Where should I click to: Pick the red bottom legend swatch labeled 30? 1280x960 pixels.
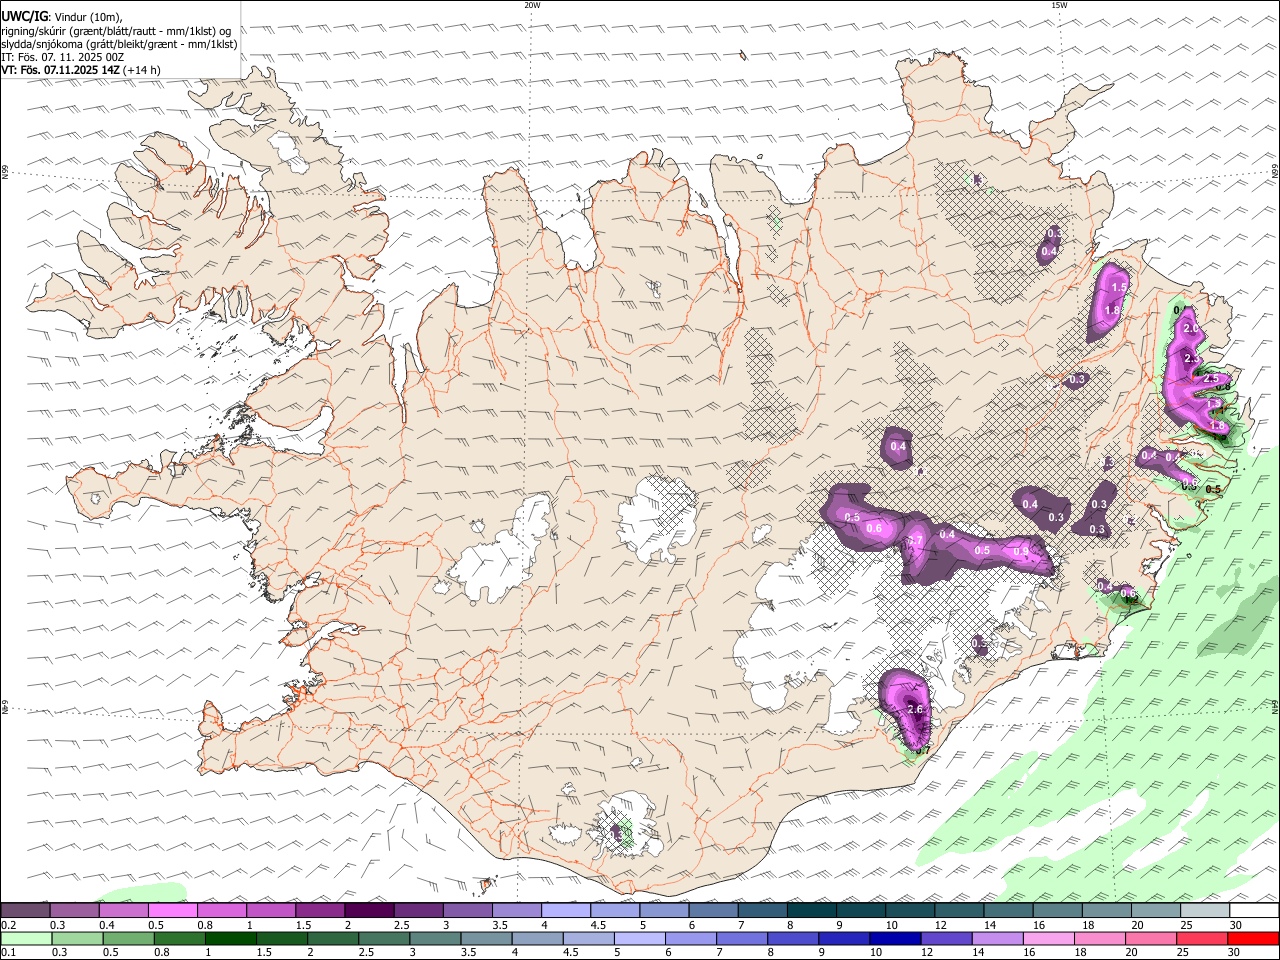click(x=1254, y=939)
